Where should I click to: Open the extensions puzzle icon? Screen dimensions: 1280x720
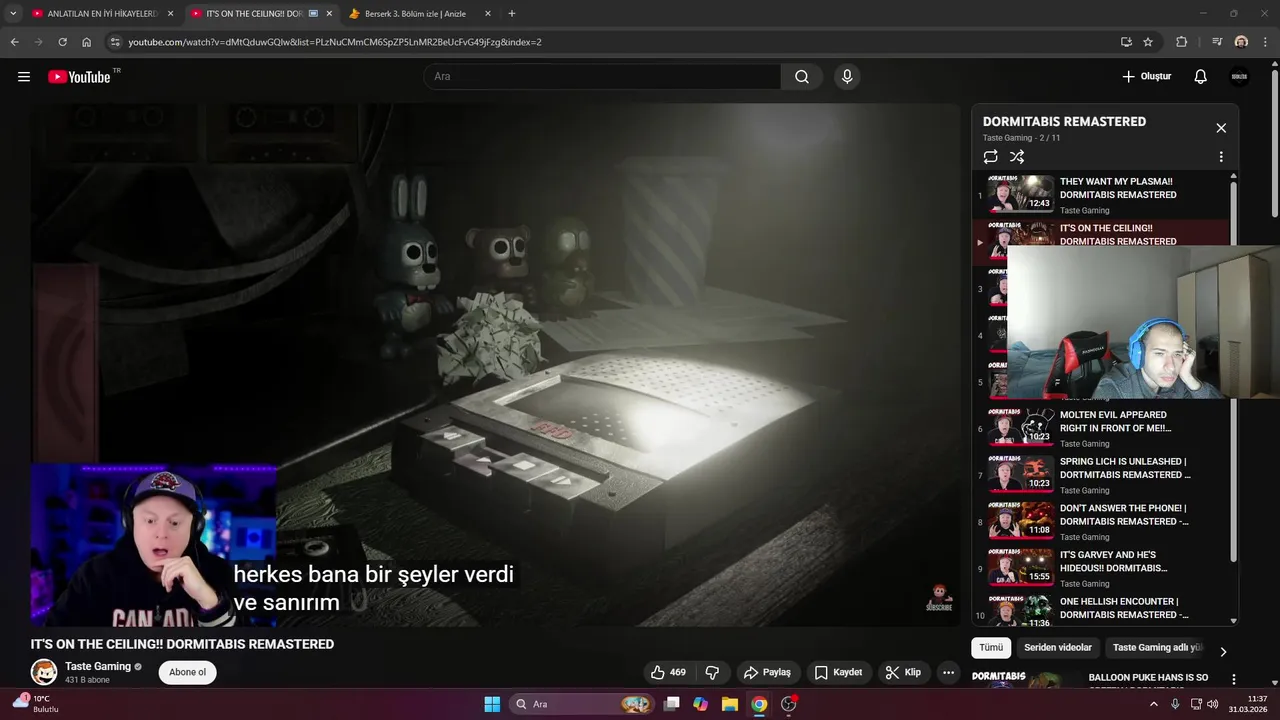point(1182,42)
